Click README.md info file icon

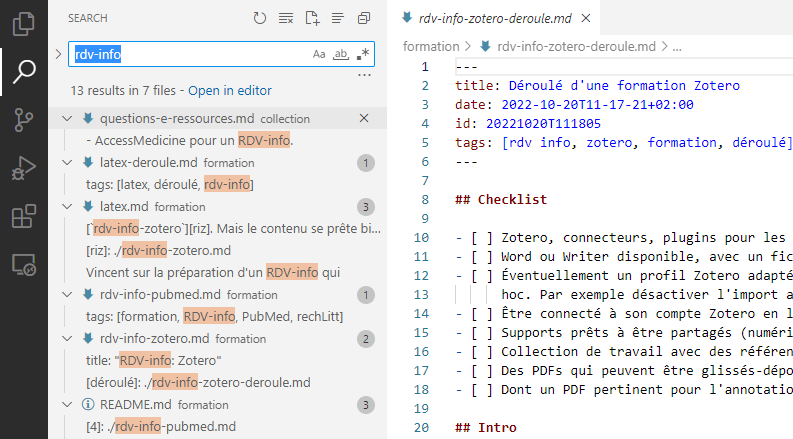[88, 405]
